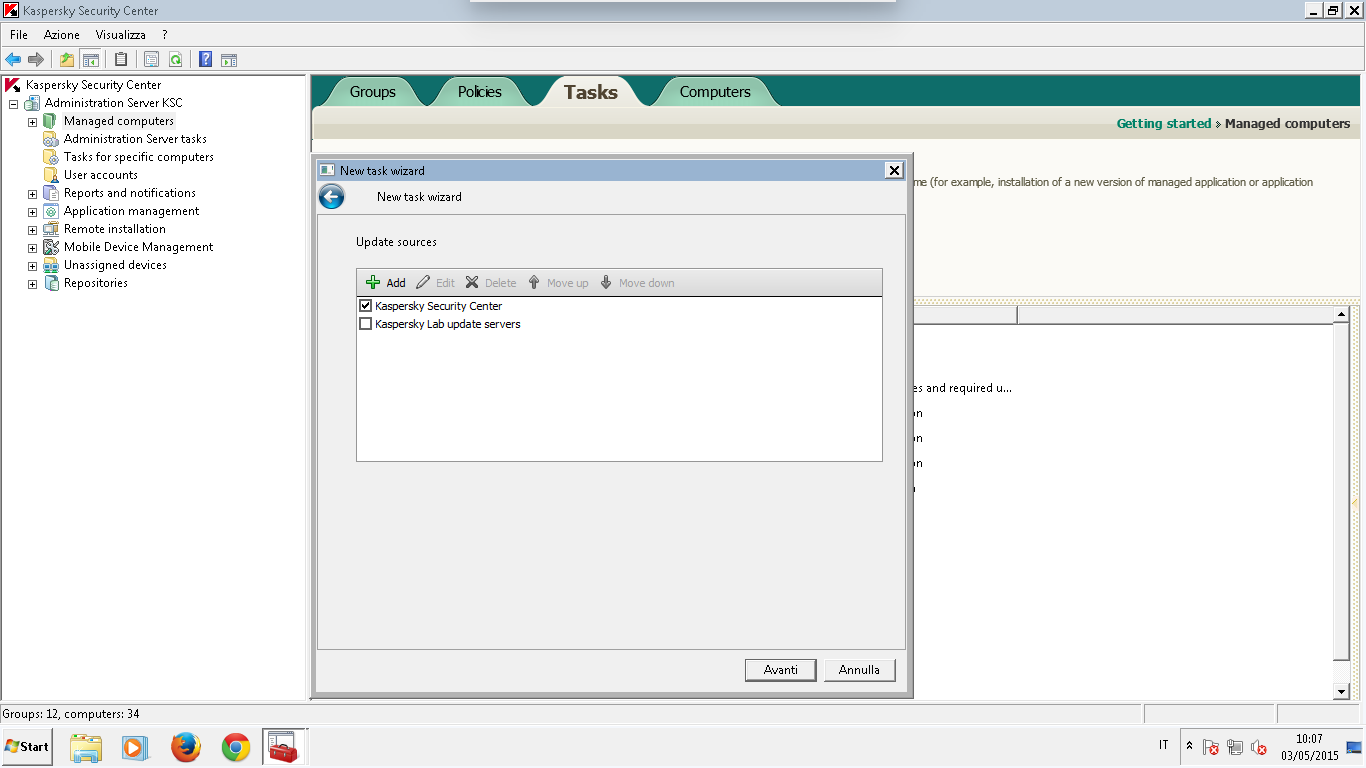Click the Up one level folder icon

coord(67,59)
